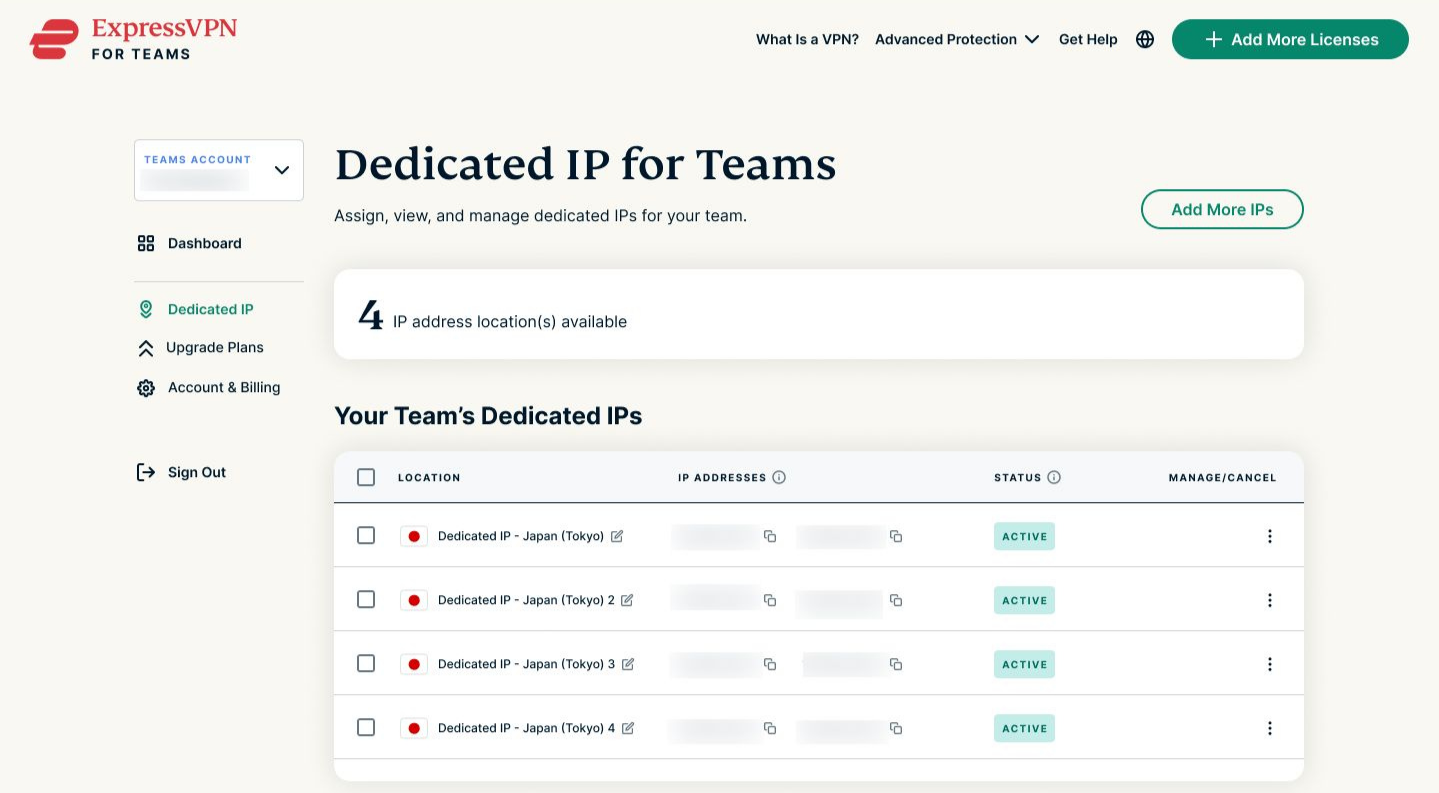
Task: Click the Add More Licenses button
Action: 1290,39
